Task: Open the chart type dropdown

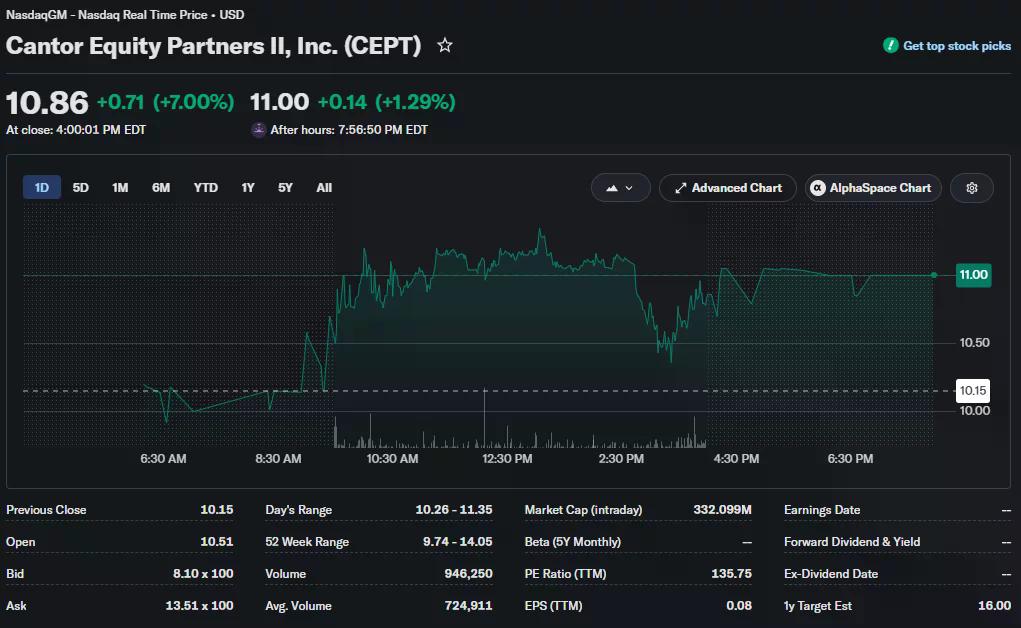Action: tap(620, 188)
